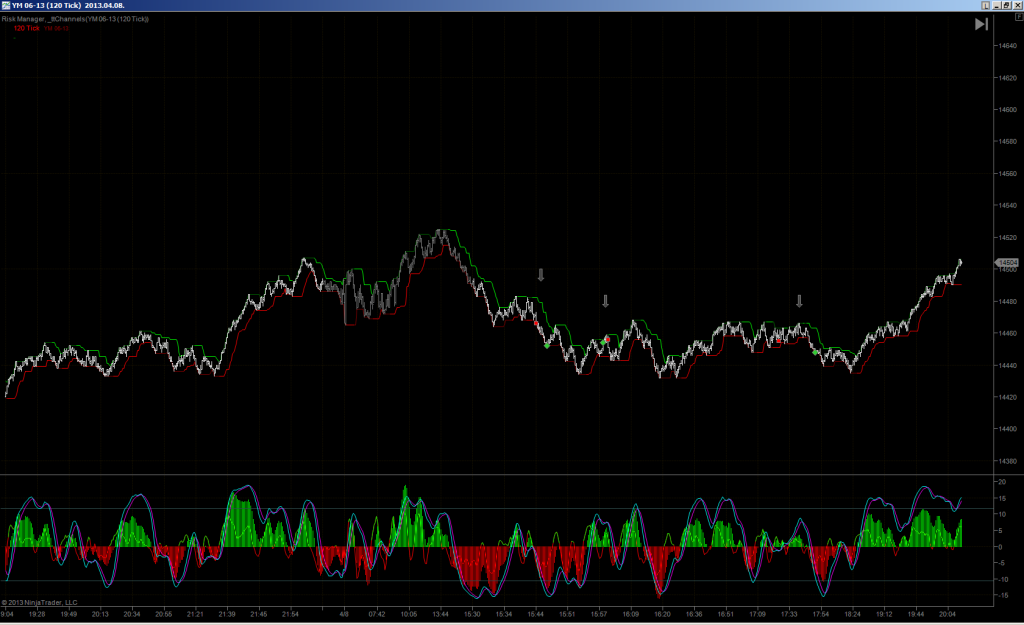1024x625 pixels.
Task: Select the third gray down arrow near 17:33
Action: pyautogui.click(x=799, y=301)
